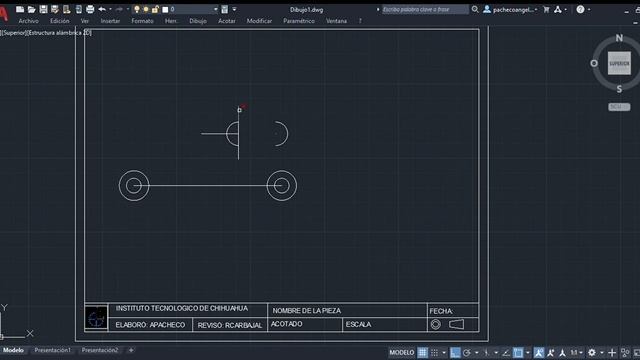Expand Quick Access toolbar customize arrow
Screen dimensions: 640x360
tap(234, 9)
